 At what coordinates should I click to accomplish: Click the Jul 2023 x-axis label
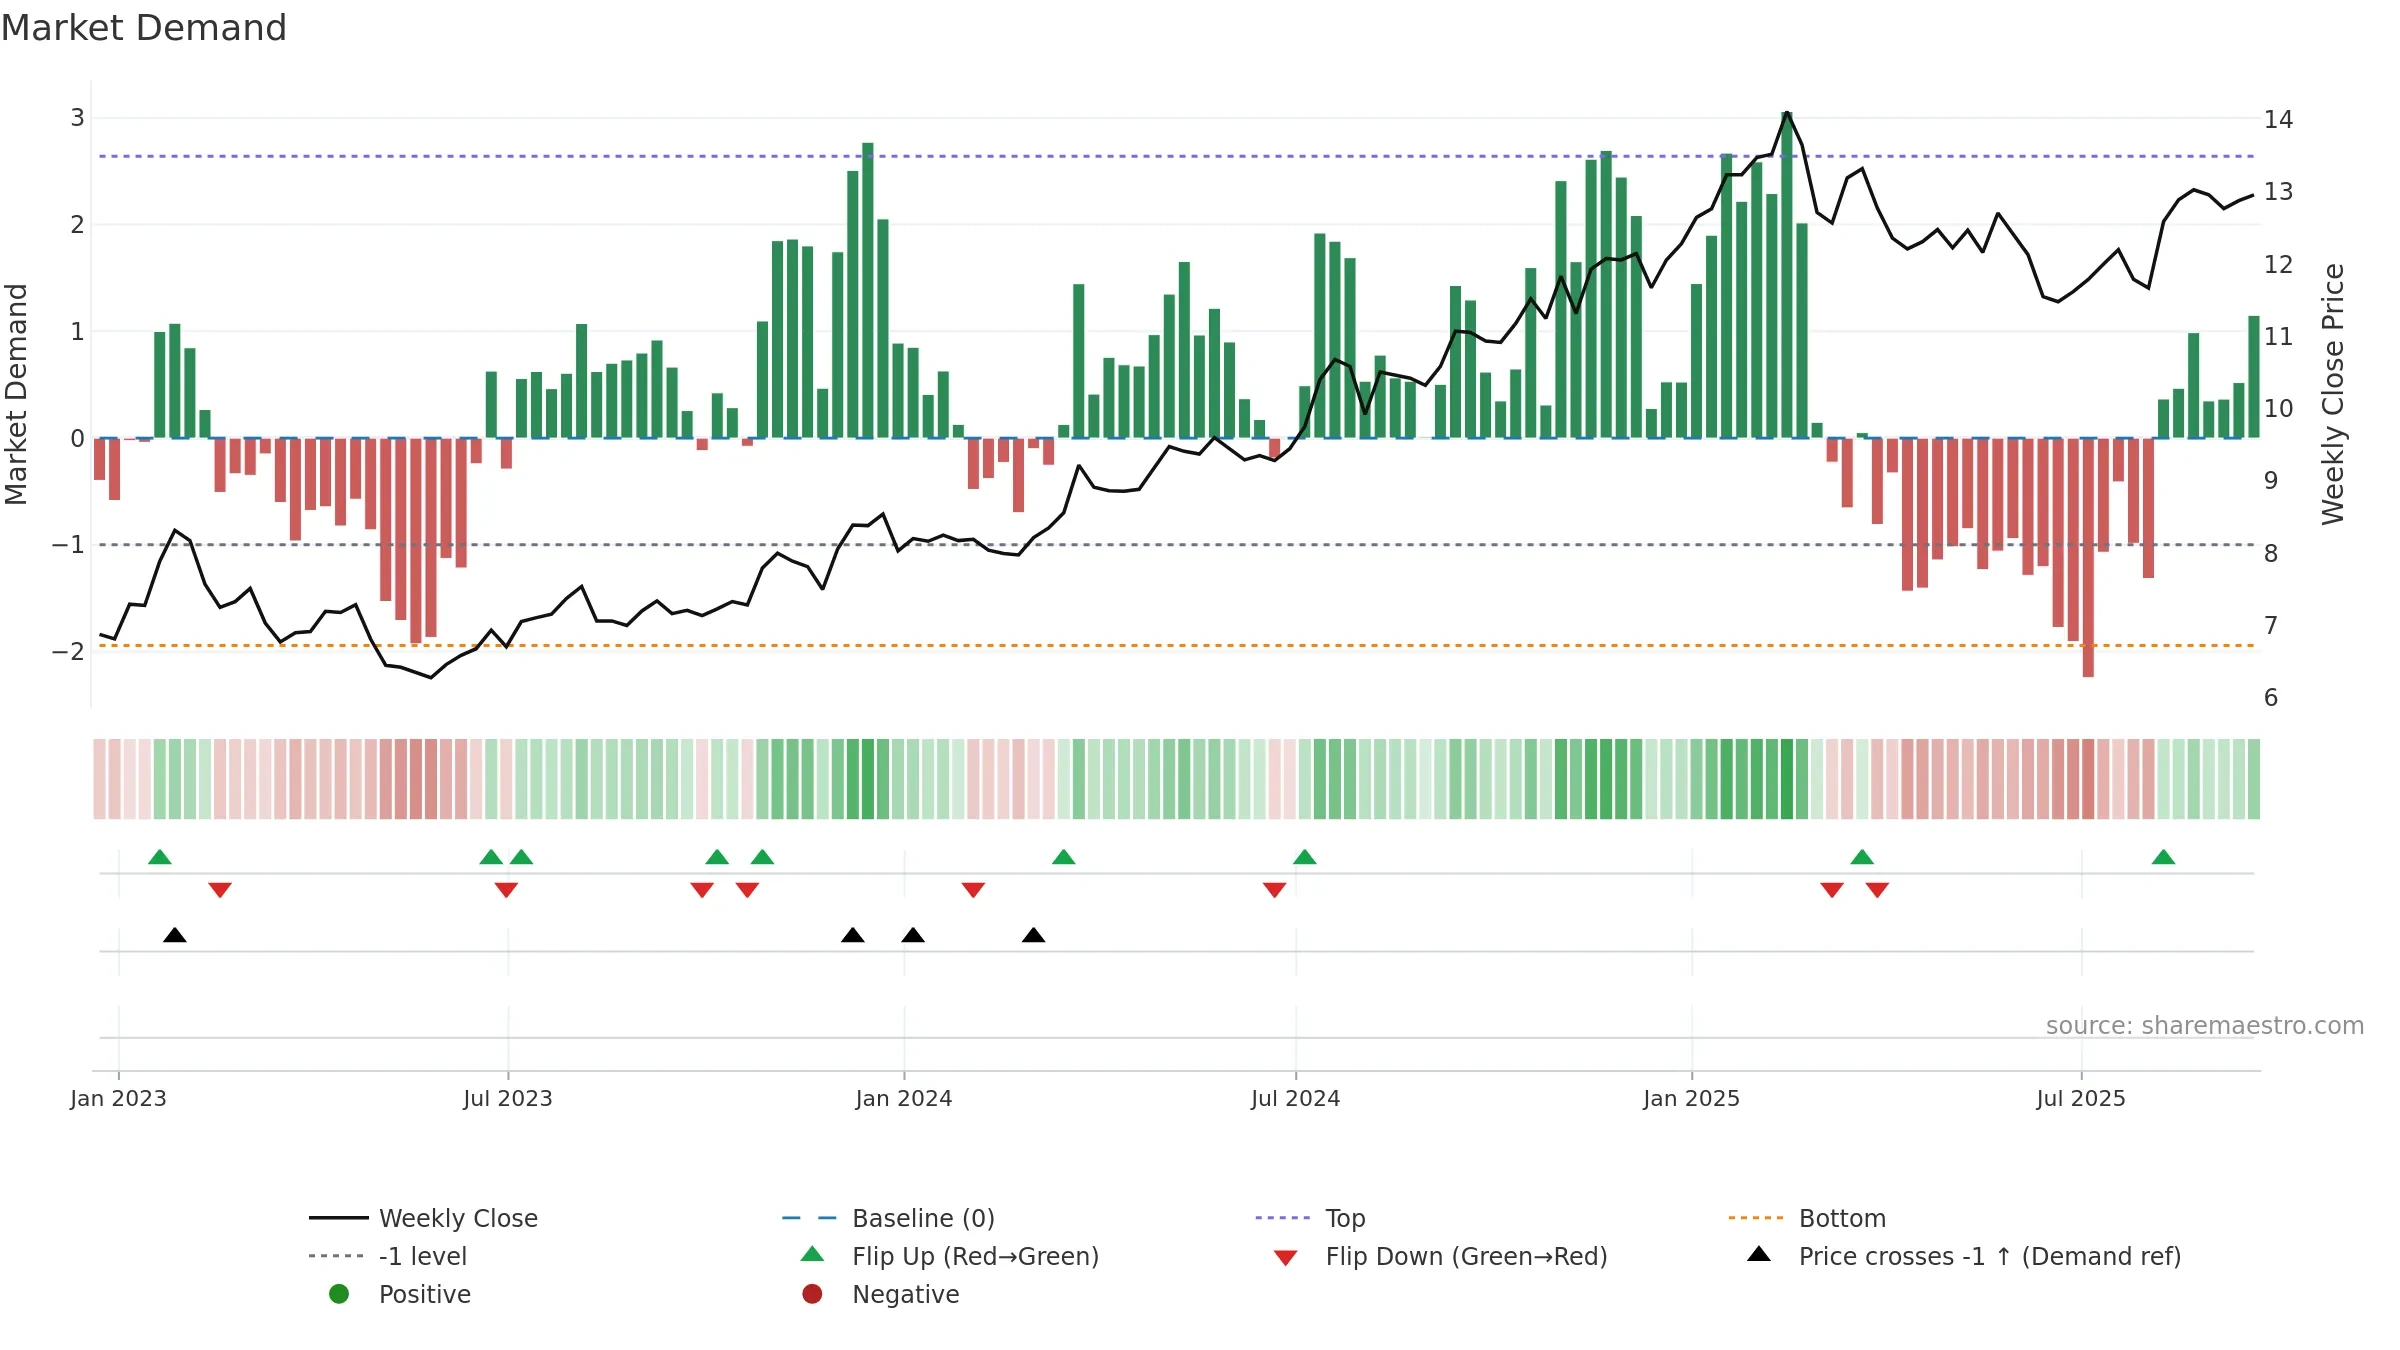[508, 1098]
